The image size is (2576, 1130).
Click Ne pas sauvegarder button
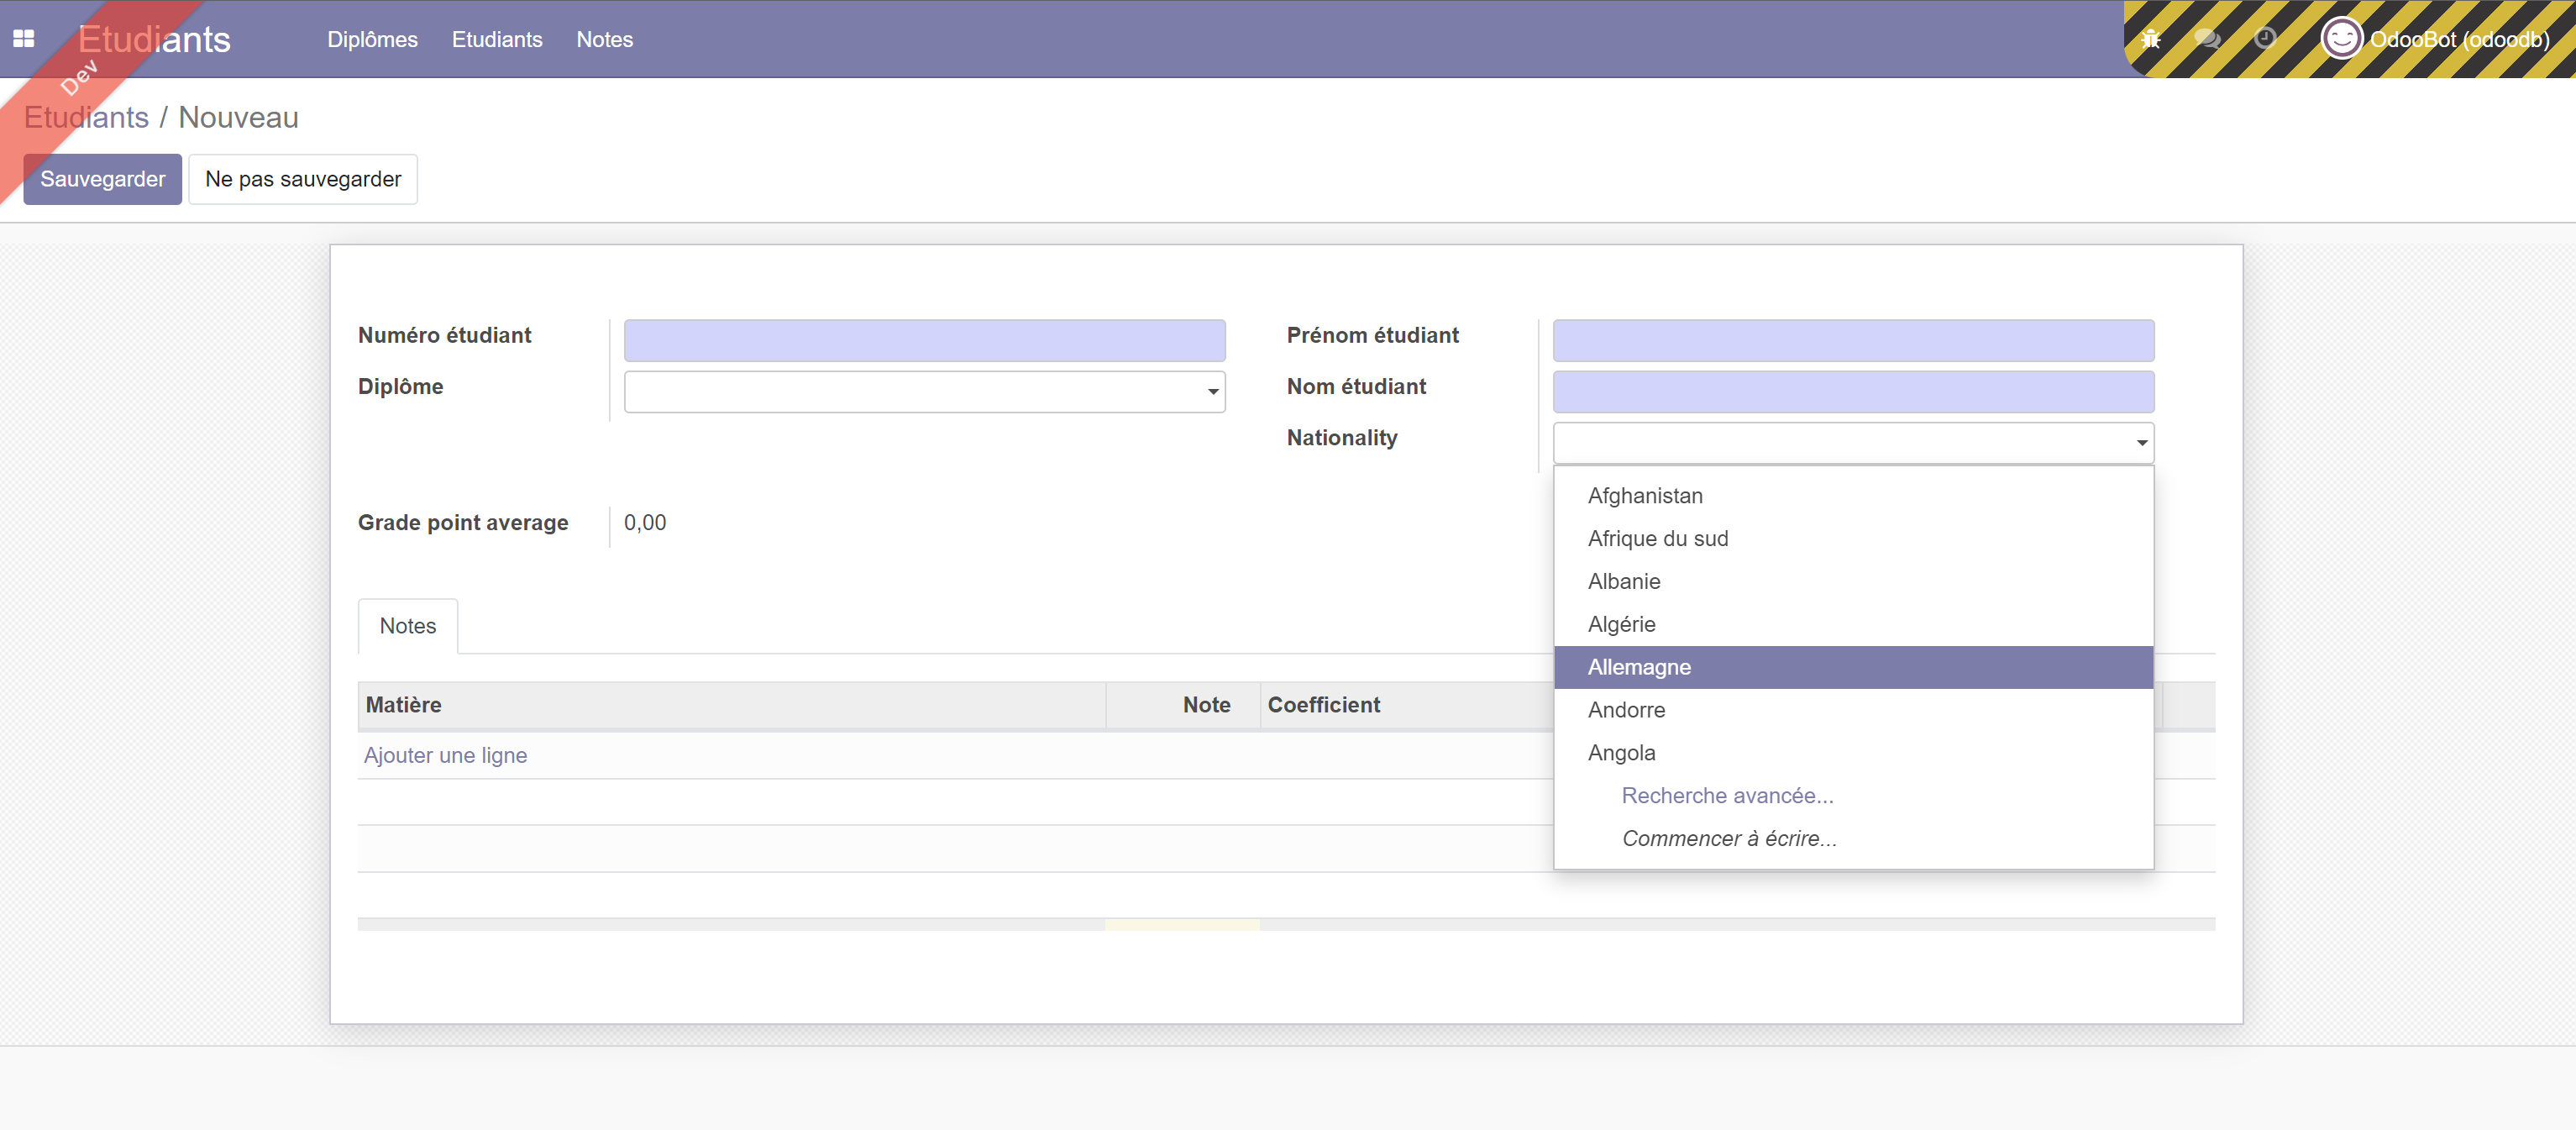pos(302,179)
